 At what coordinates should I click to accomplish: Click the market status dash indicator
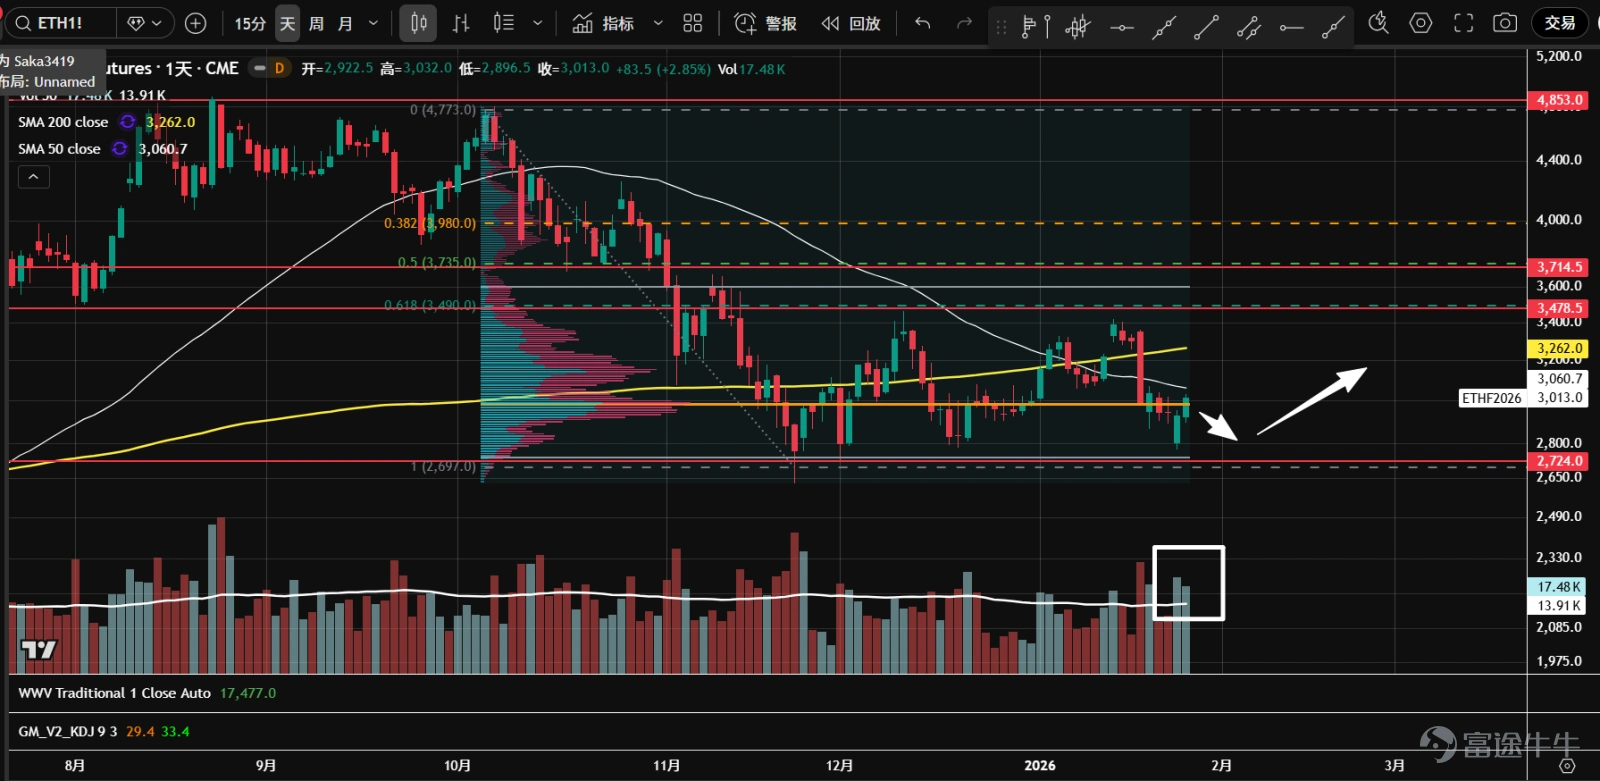260,68
